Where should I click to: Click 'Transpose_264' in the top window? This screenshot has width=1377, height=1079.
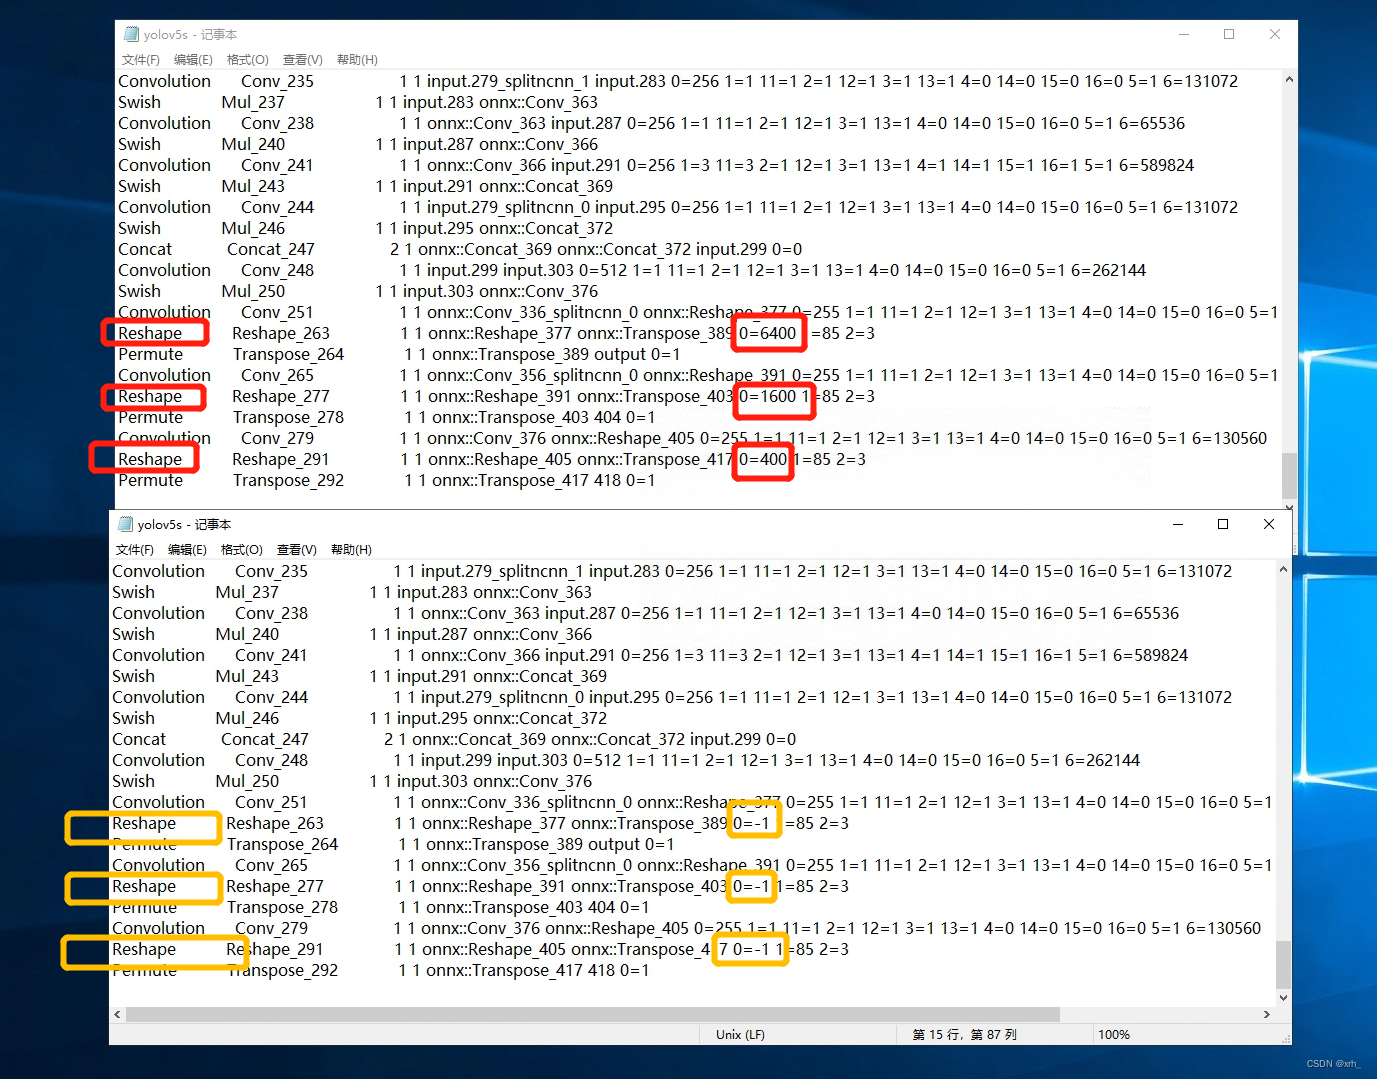pos(288,354)
